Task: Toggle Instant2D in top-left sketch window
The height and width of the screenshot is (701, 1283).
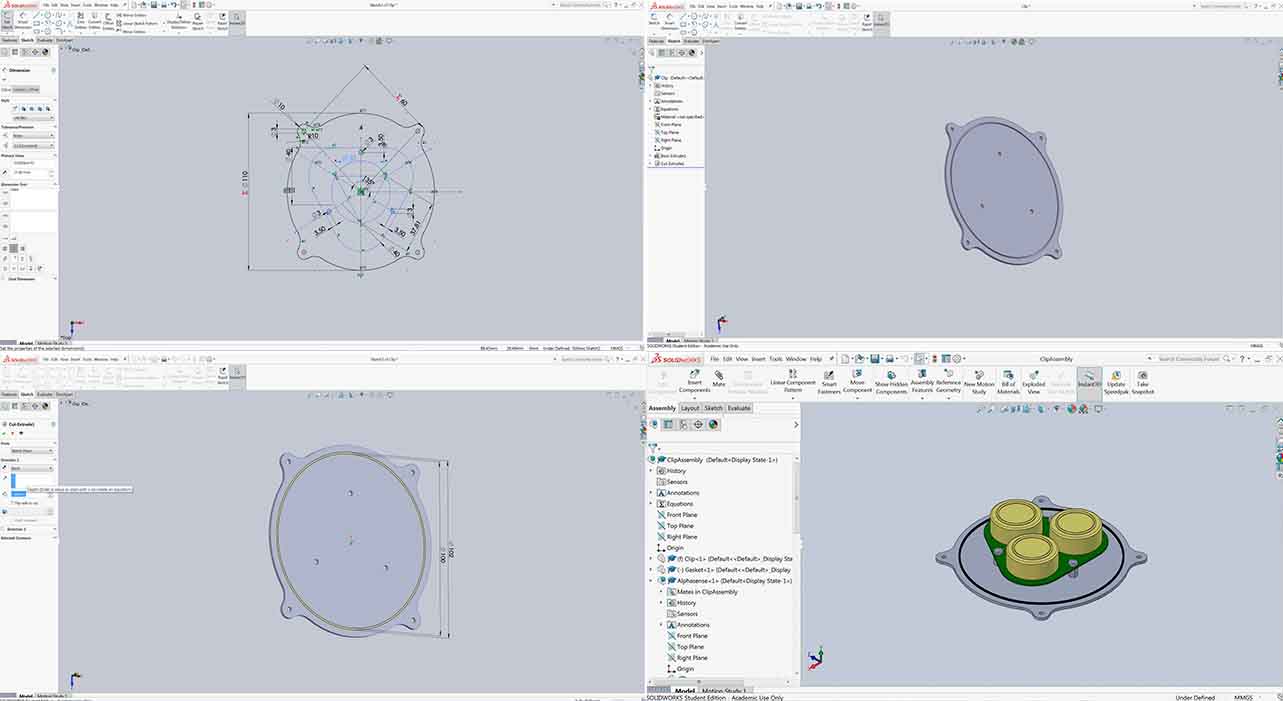Action: pos(237,21)
